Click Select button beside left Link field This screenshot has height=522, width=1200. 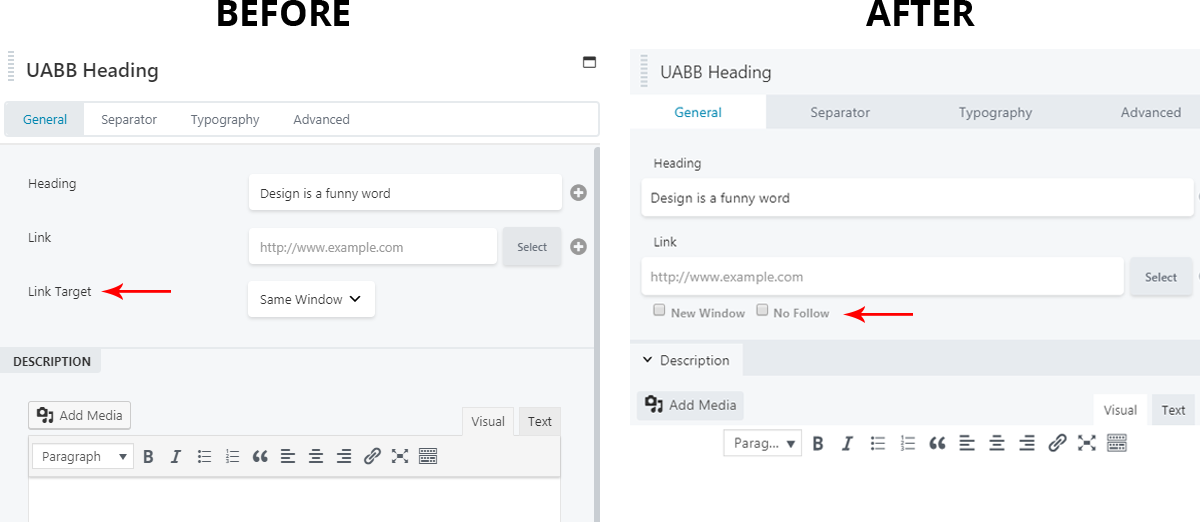pyautogui.click(x=532, y=247)
